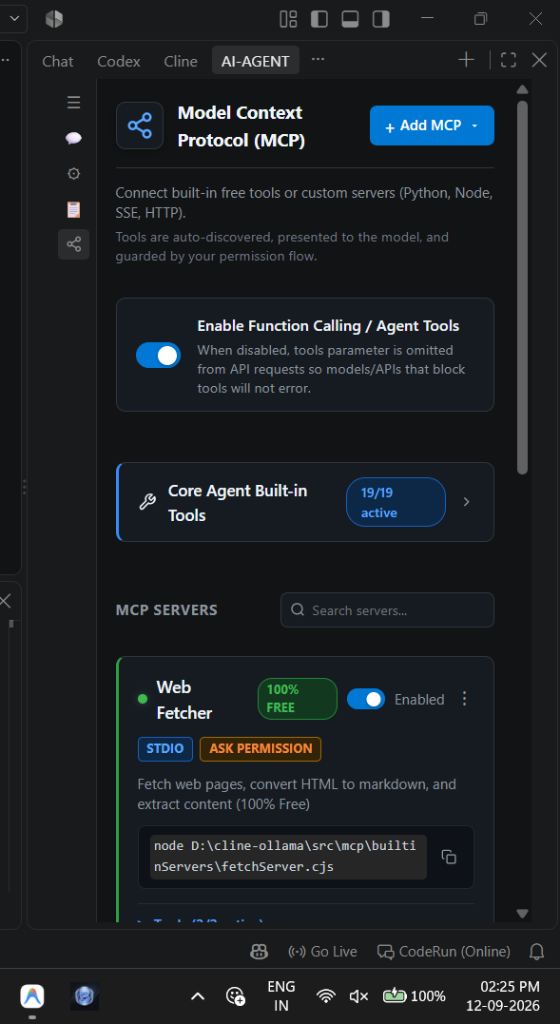Click the ASK PERMISSION badge
This screenshot has height=1024, width=560.
pyautogui.click(x=260, y=749)
